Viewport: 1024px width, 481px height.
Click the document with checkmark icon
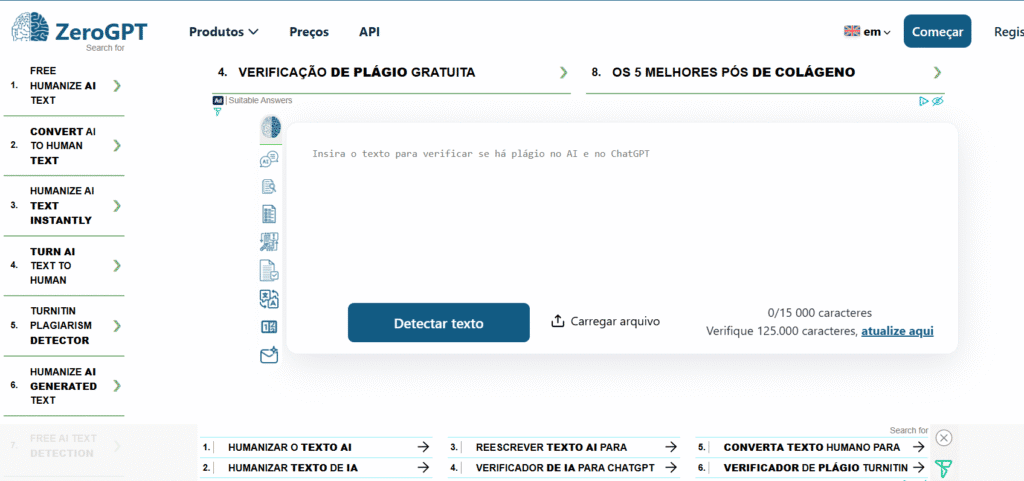[269, 270]
